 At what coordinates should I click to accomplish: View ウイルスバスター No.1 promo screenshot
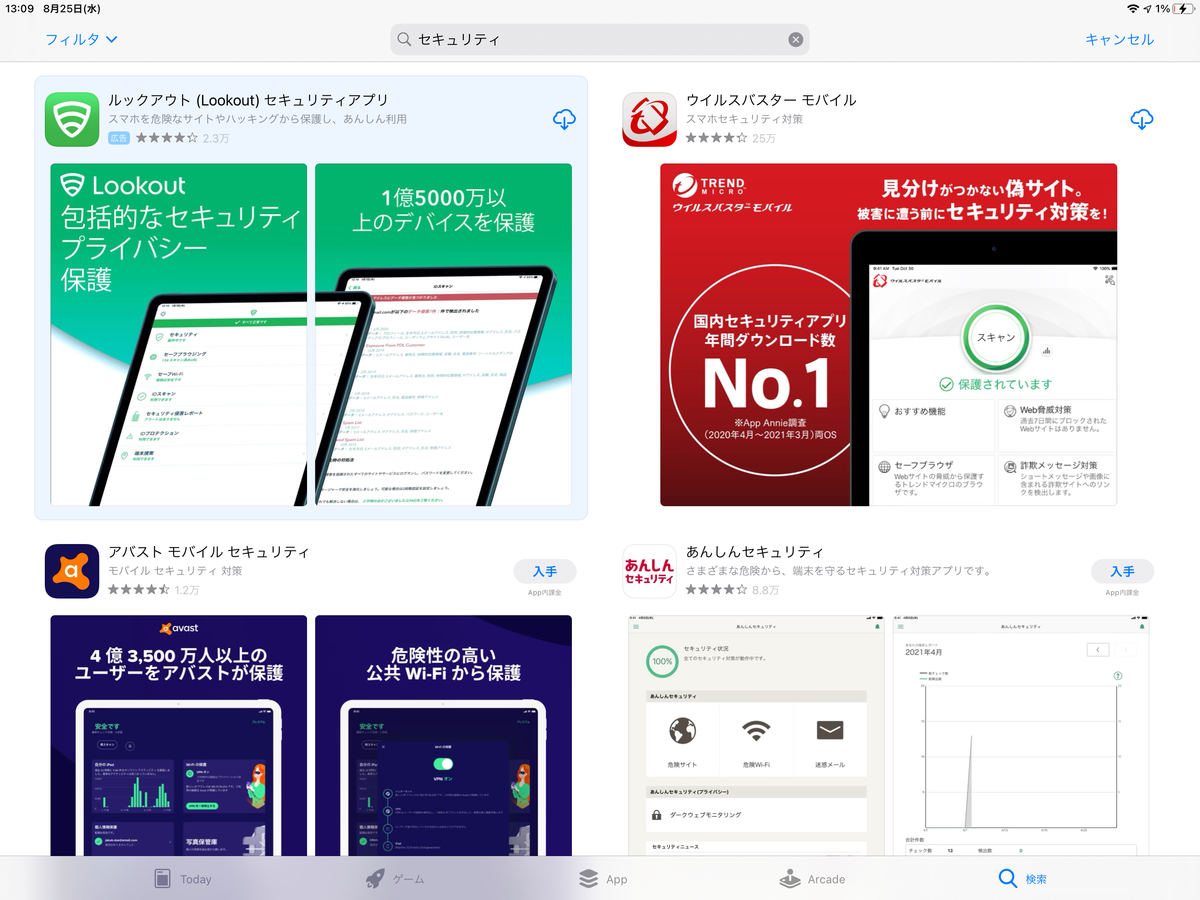[888, 335]
